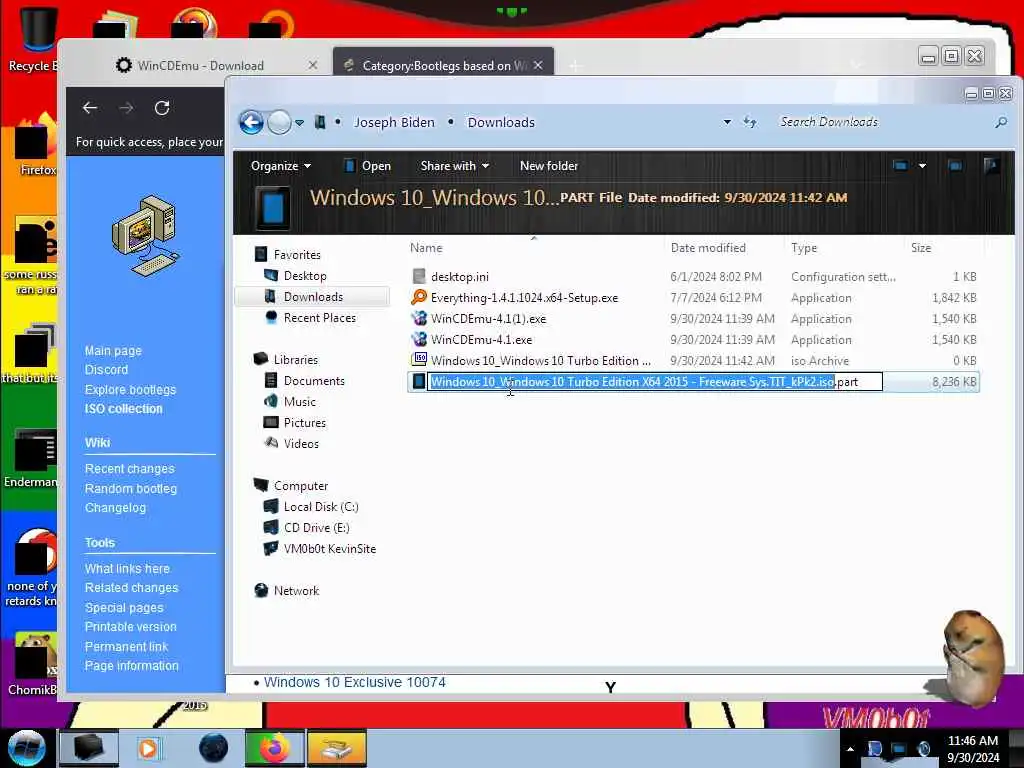This screenshot has height=768, width=1024.
Task: Open Main page wiki link
Action: [113, 351]
